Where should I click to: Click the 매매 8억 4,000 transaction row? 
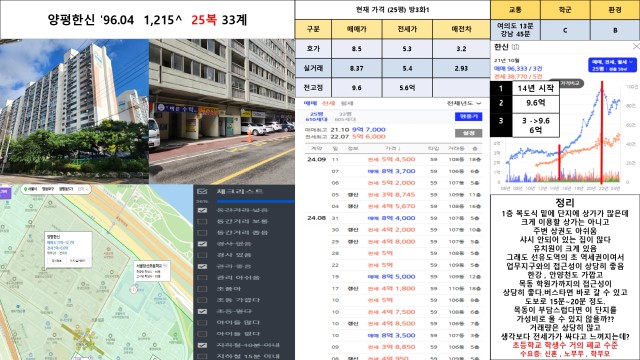pos(394,218)
